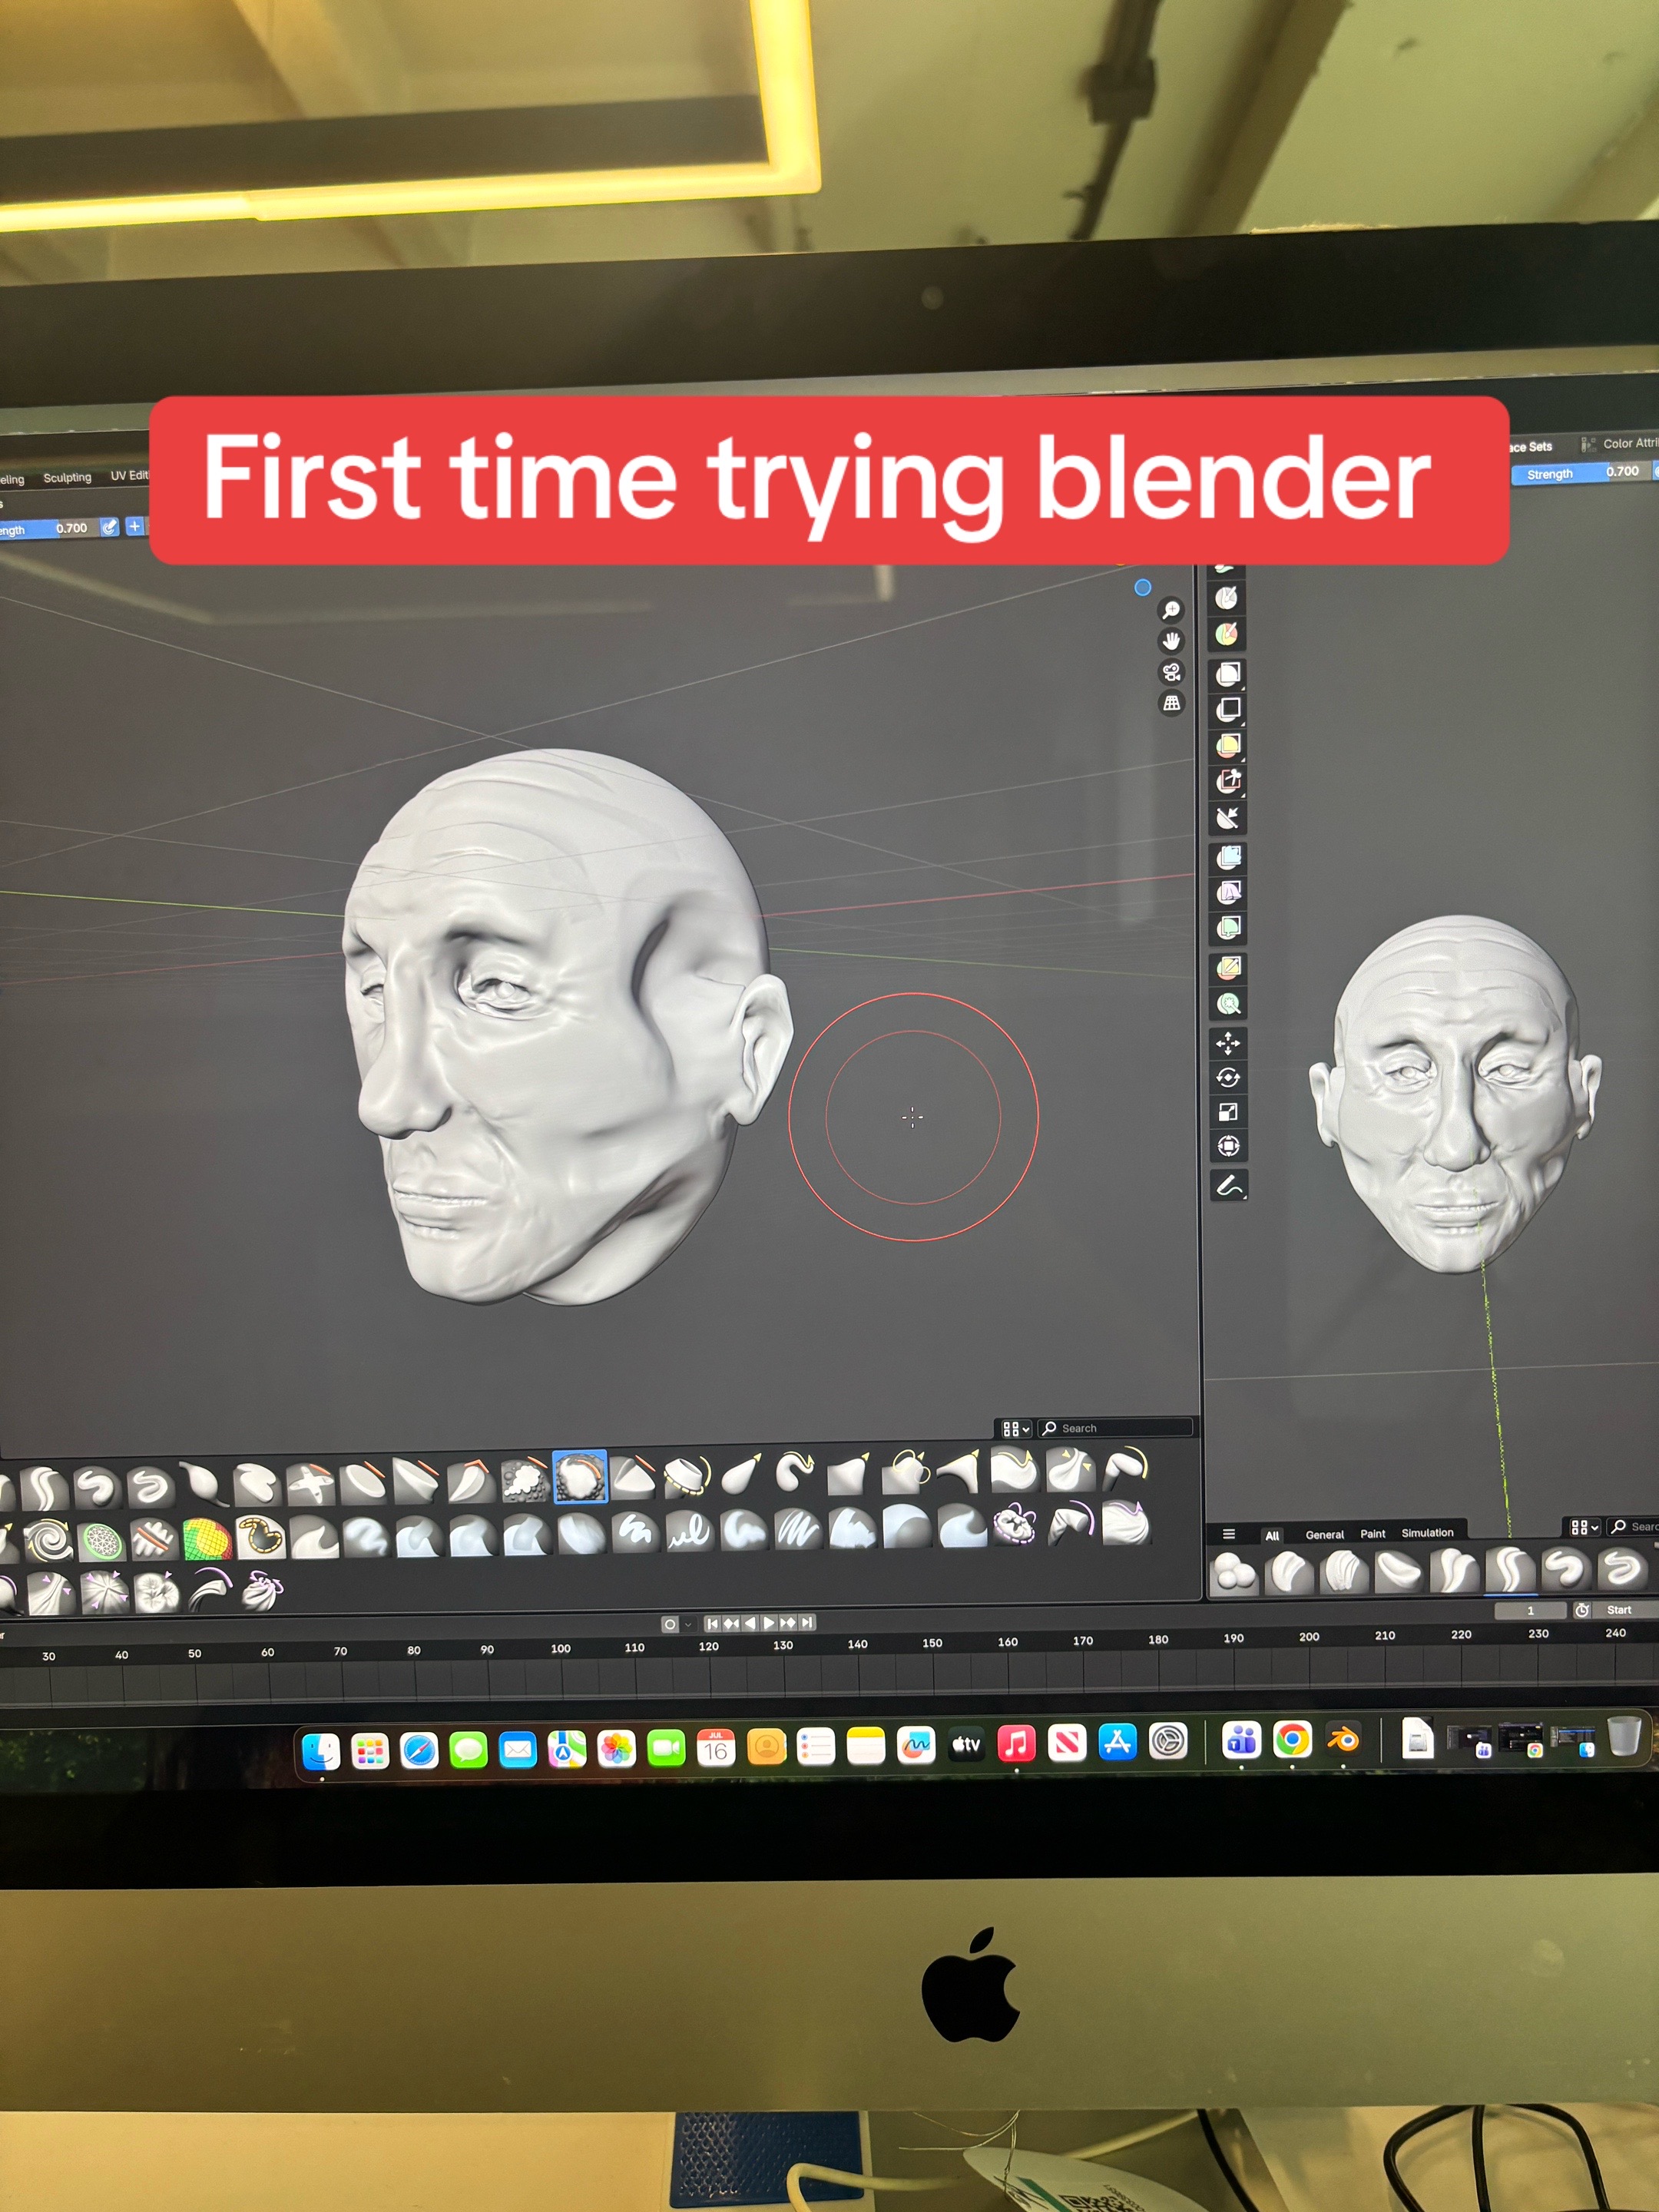The height and width of the screenshot is (2212, 1659).
Task: Activate the Move transform tool
Action: 1228,1044
